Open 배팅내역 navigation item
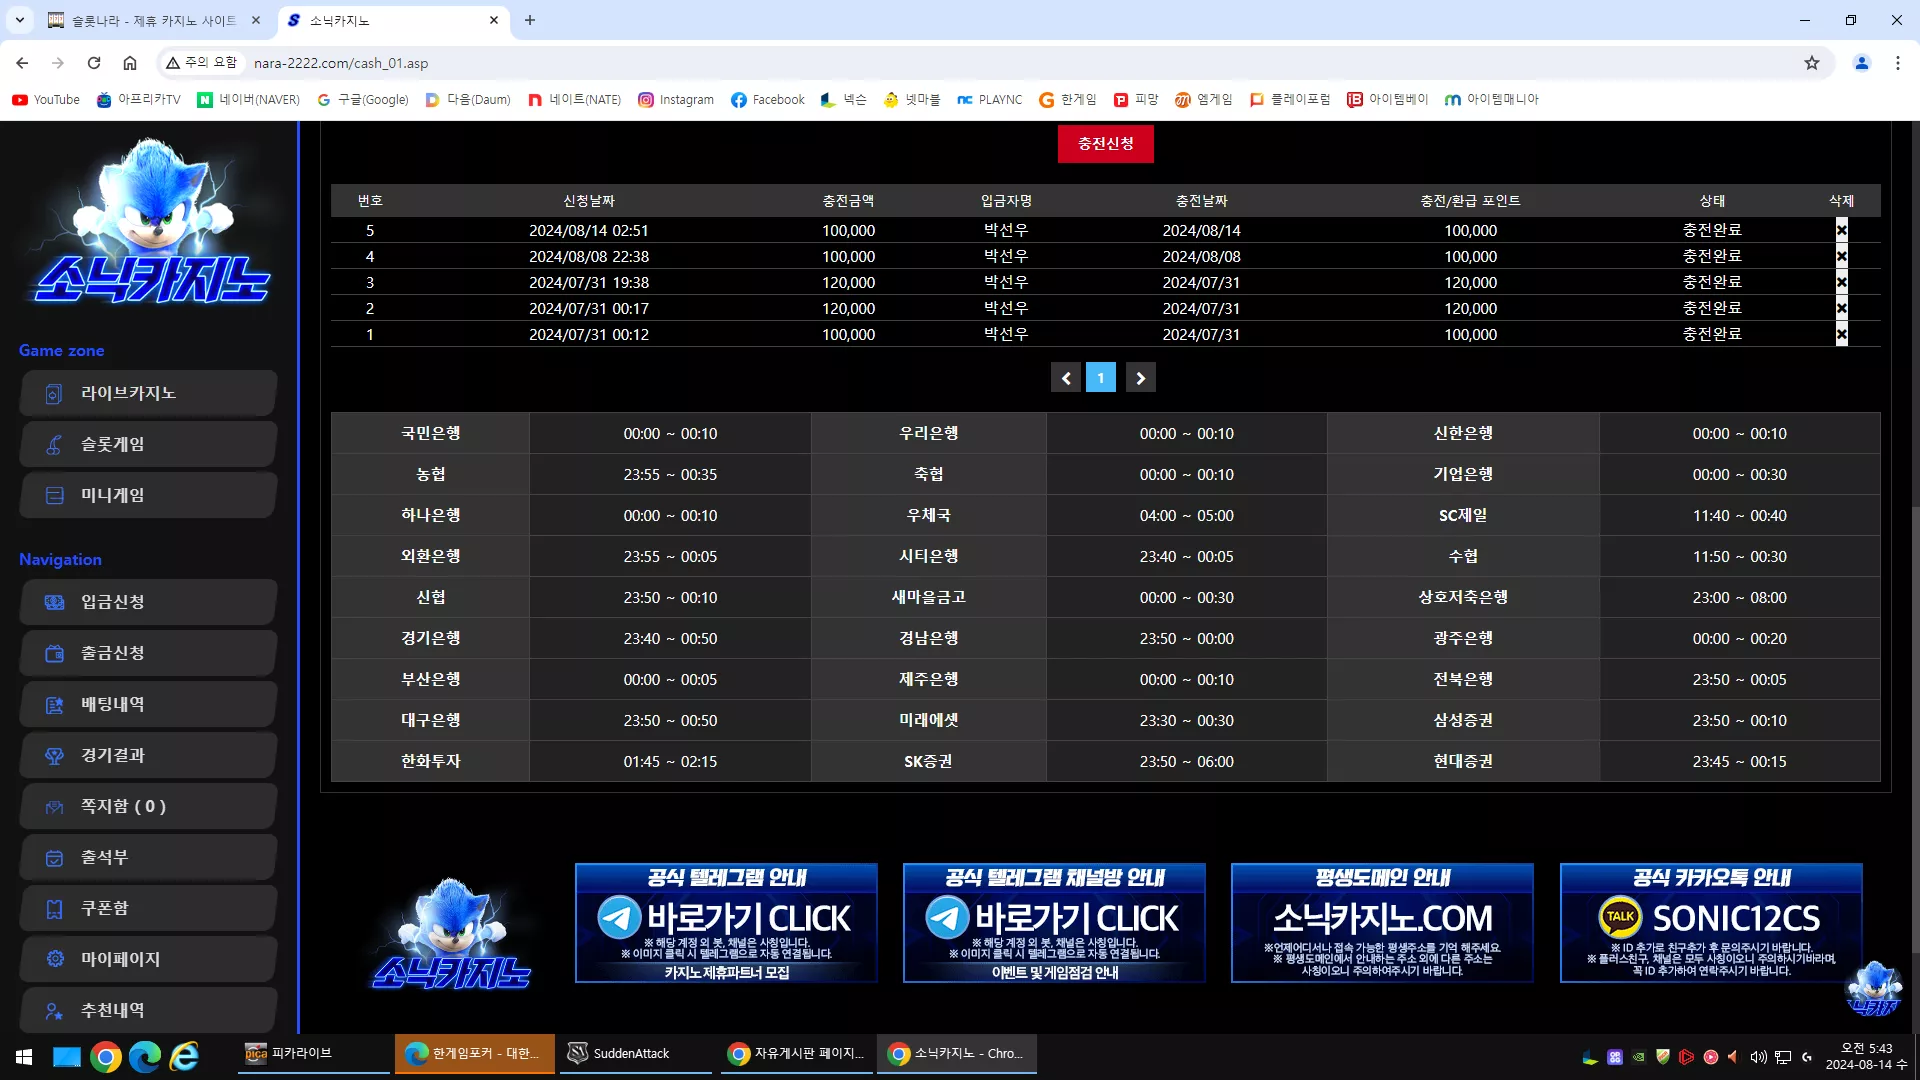 (148, 704)
